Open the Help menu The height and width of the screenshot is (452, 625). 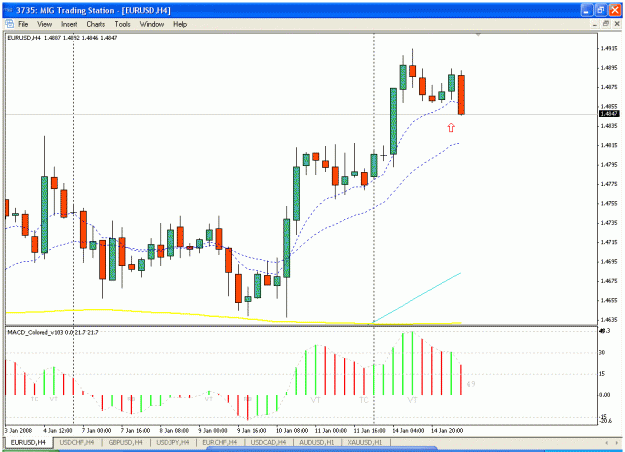[180, 24]
